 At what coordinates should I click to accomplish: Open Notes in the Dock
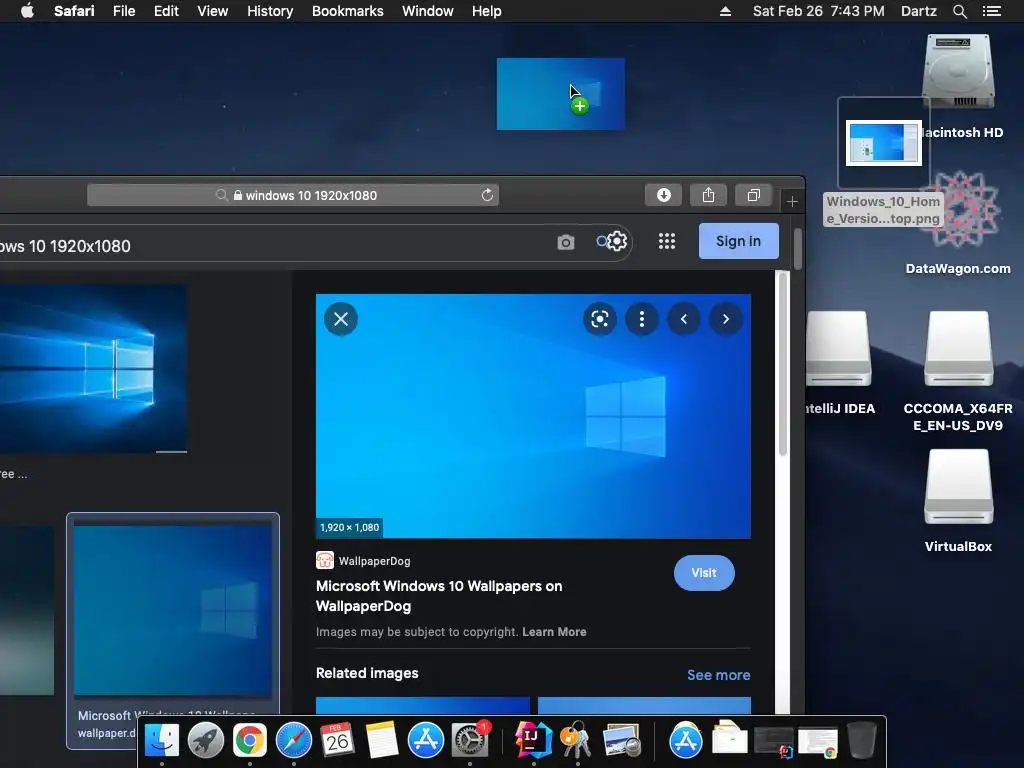(x=381, y=740)
